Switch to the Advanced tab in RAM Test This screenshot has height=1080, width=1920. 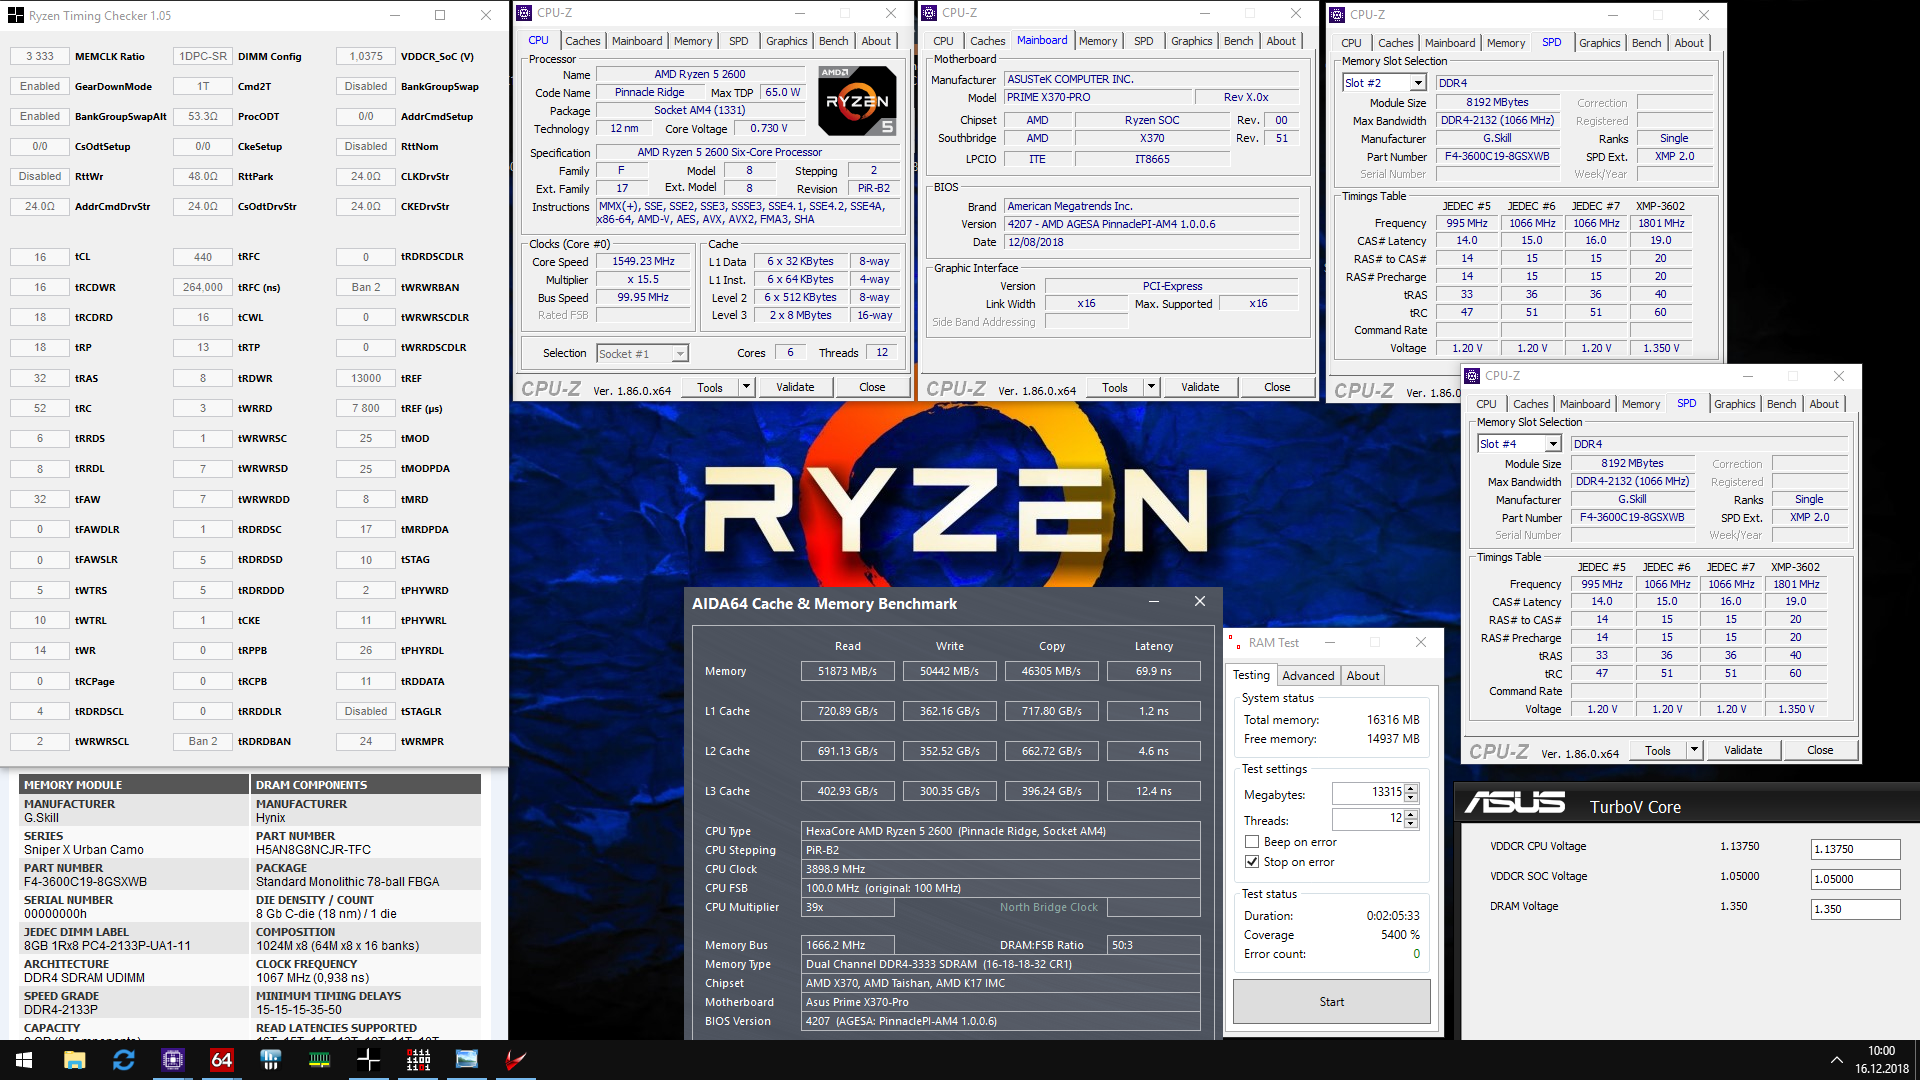pyautogui.click(x=1308, y=675)
